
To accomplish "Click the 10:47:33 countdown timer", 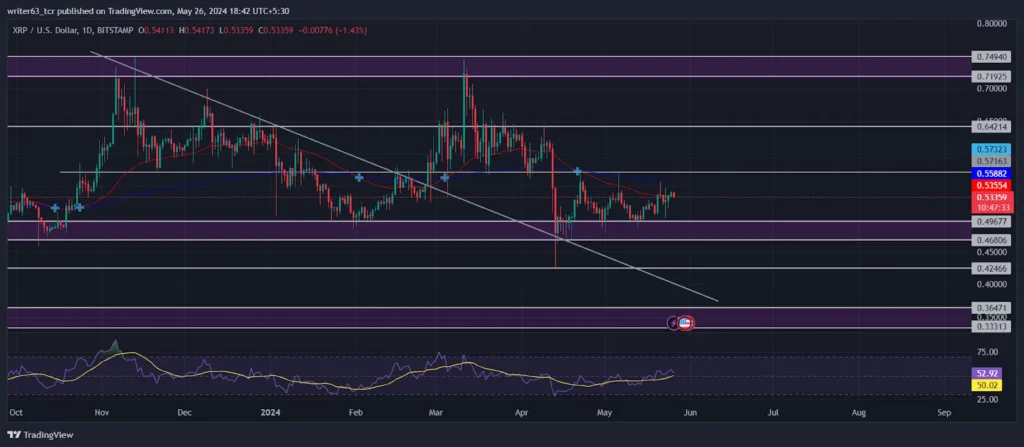I will coord(991,207).
